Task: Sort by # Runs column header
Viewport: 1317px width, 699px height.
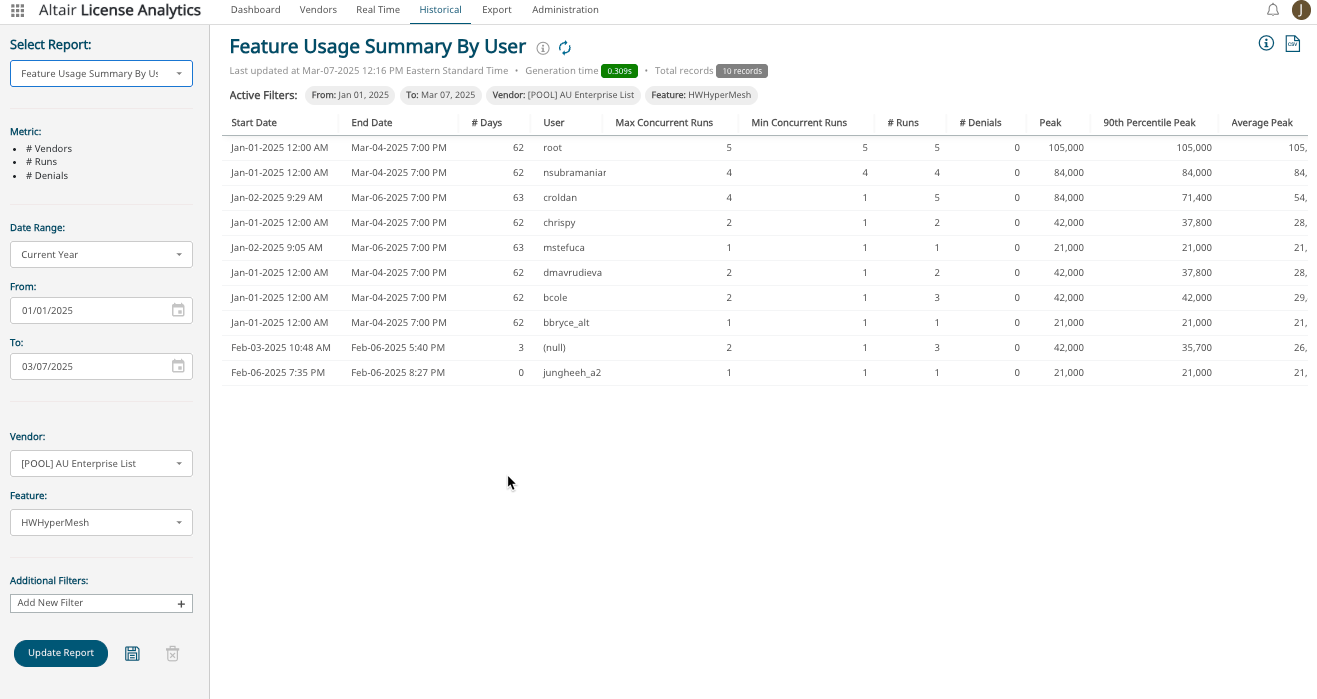Action: coord(902,123)
